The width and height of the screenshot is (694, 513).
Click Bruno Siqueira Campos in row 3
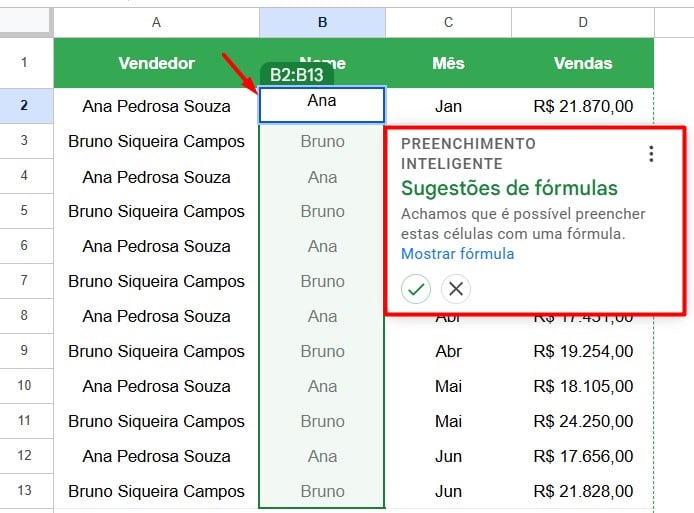(x=156, y=141)
